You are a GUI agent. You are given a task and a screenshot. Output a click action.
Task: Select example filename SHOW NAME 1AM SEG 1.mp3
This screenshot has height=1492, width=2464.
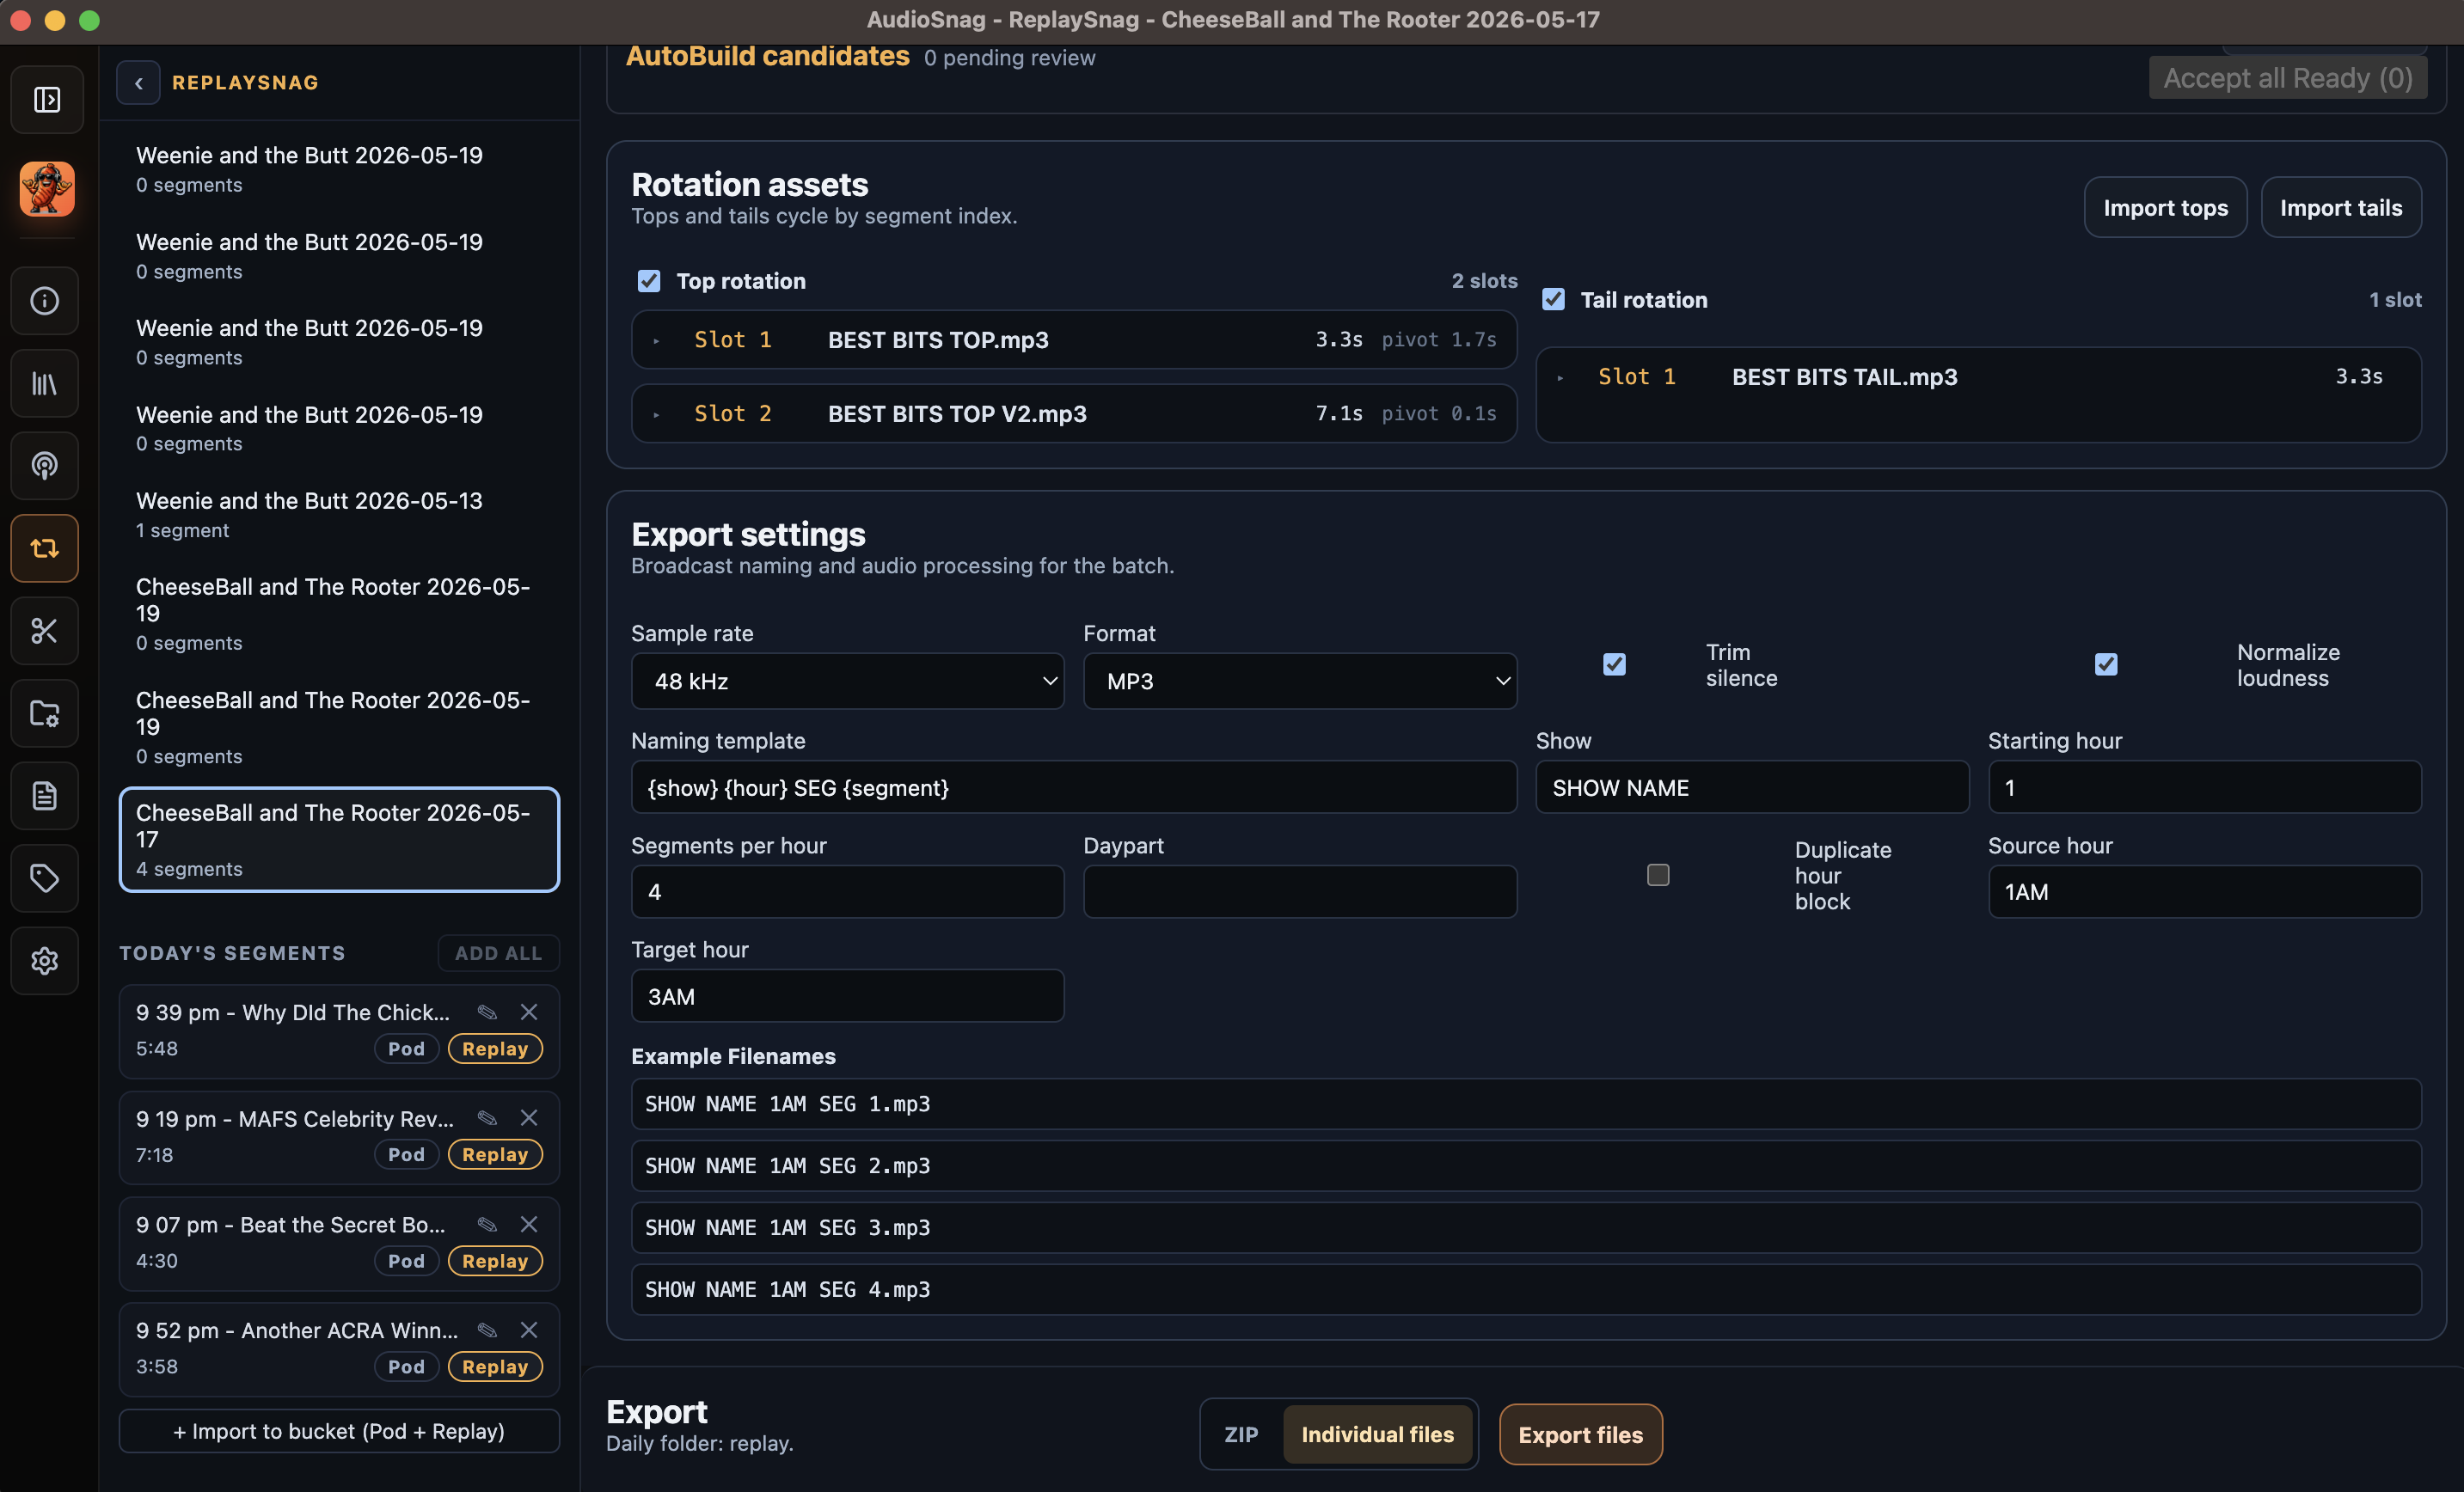coord(1526,1104)
